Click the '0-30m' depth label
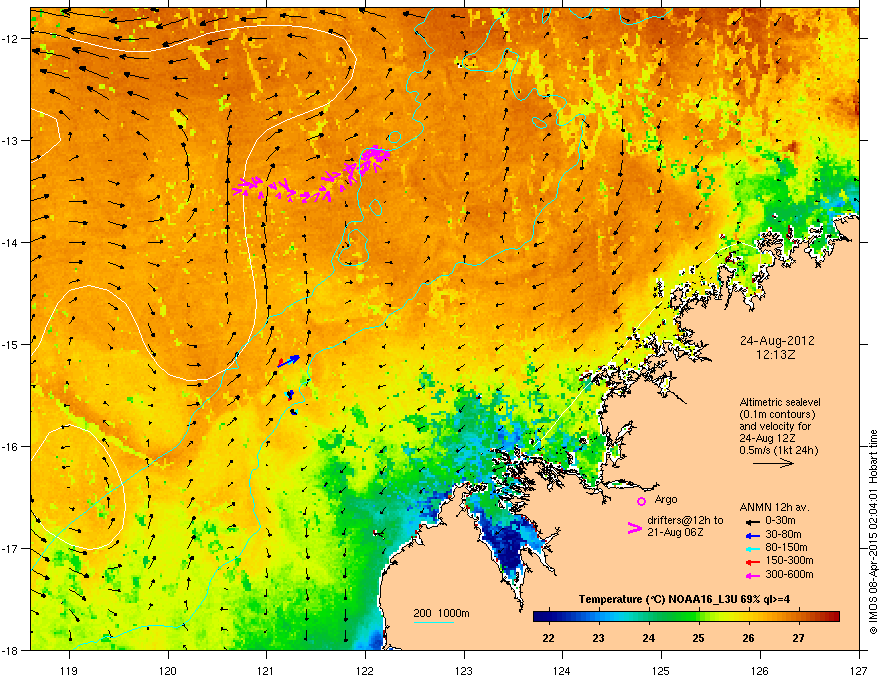The height and width of the screenshot is (680, 880). [780, 521]
